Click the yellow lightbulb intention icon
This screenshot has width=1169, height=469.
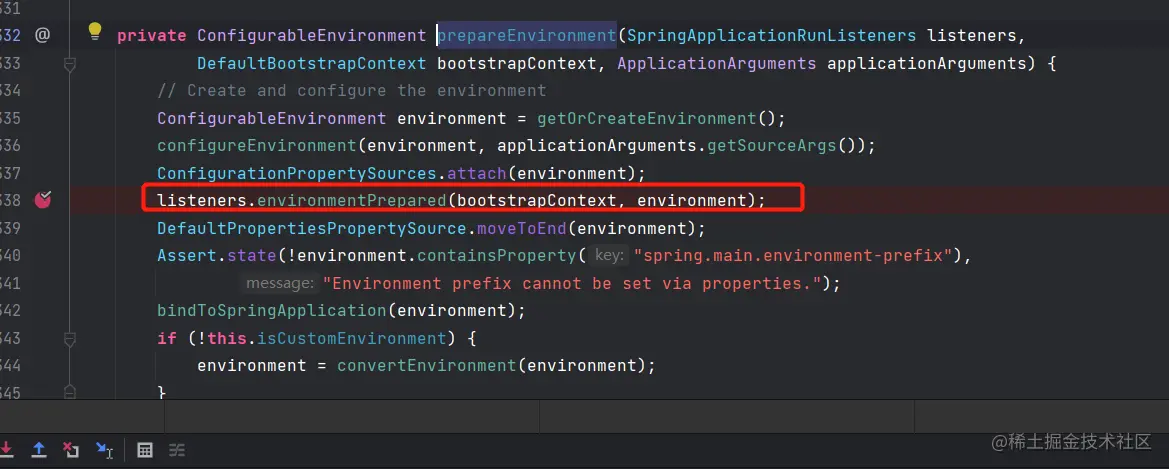(x=95, y=31)
